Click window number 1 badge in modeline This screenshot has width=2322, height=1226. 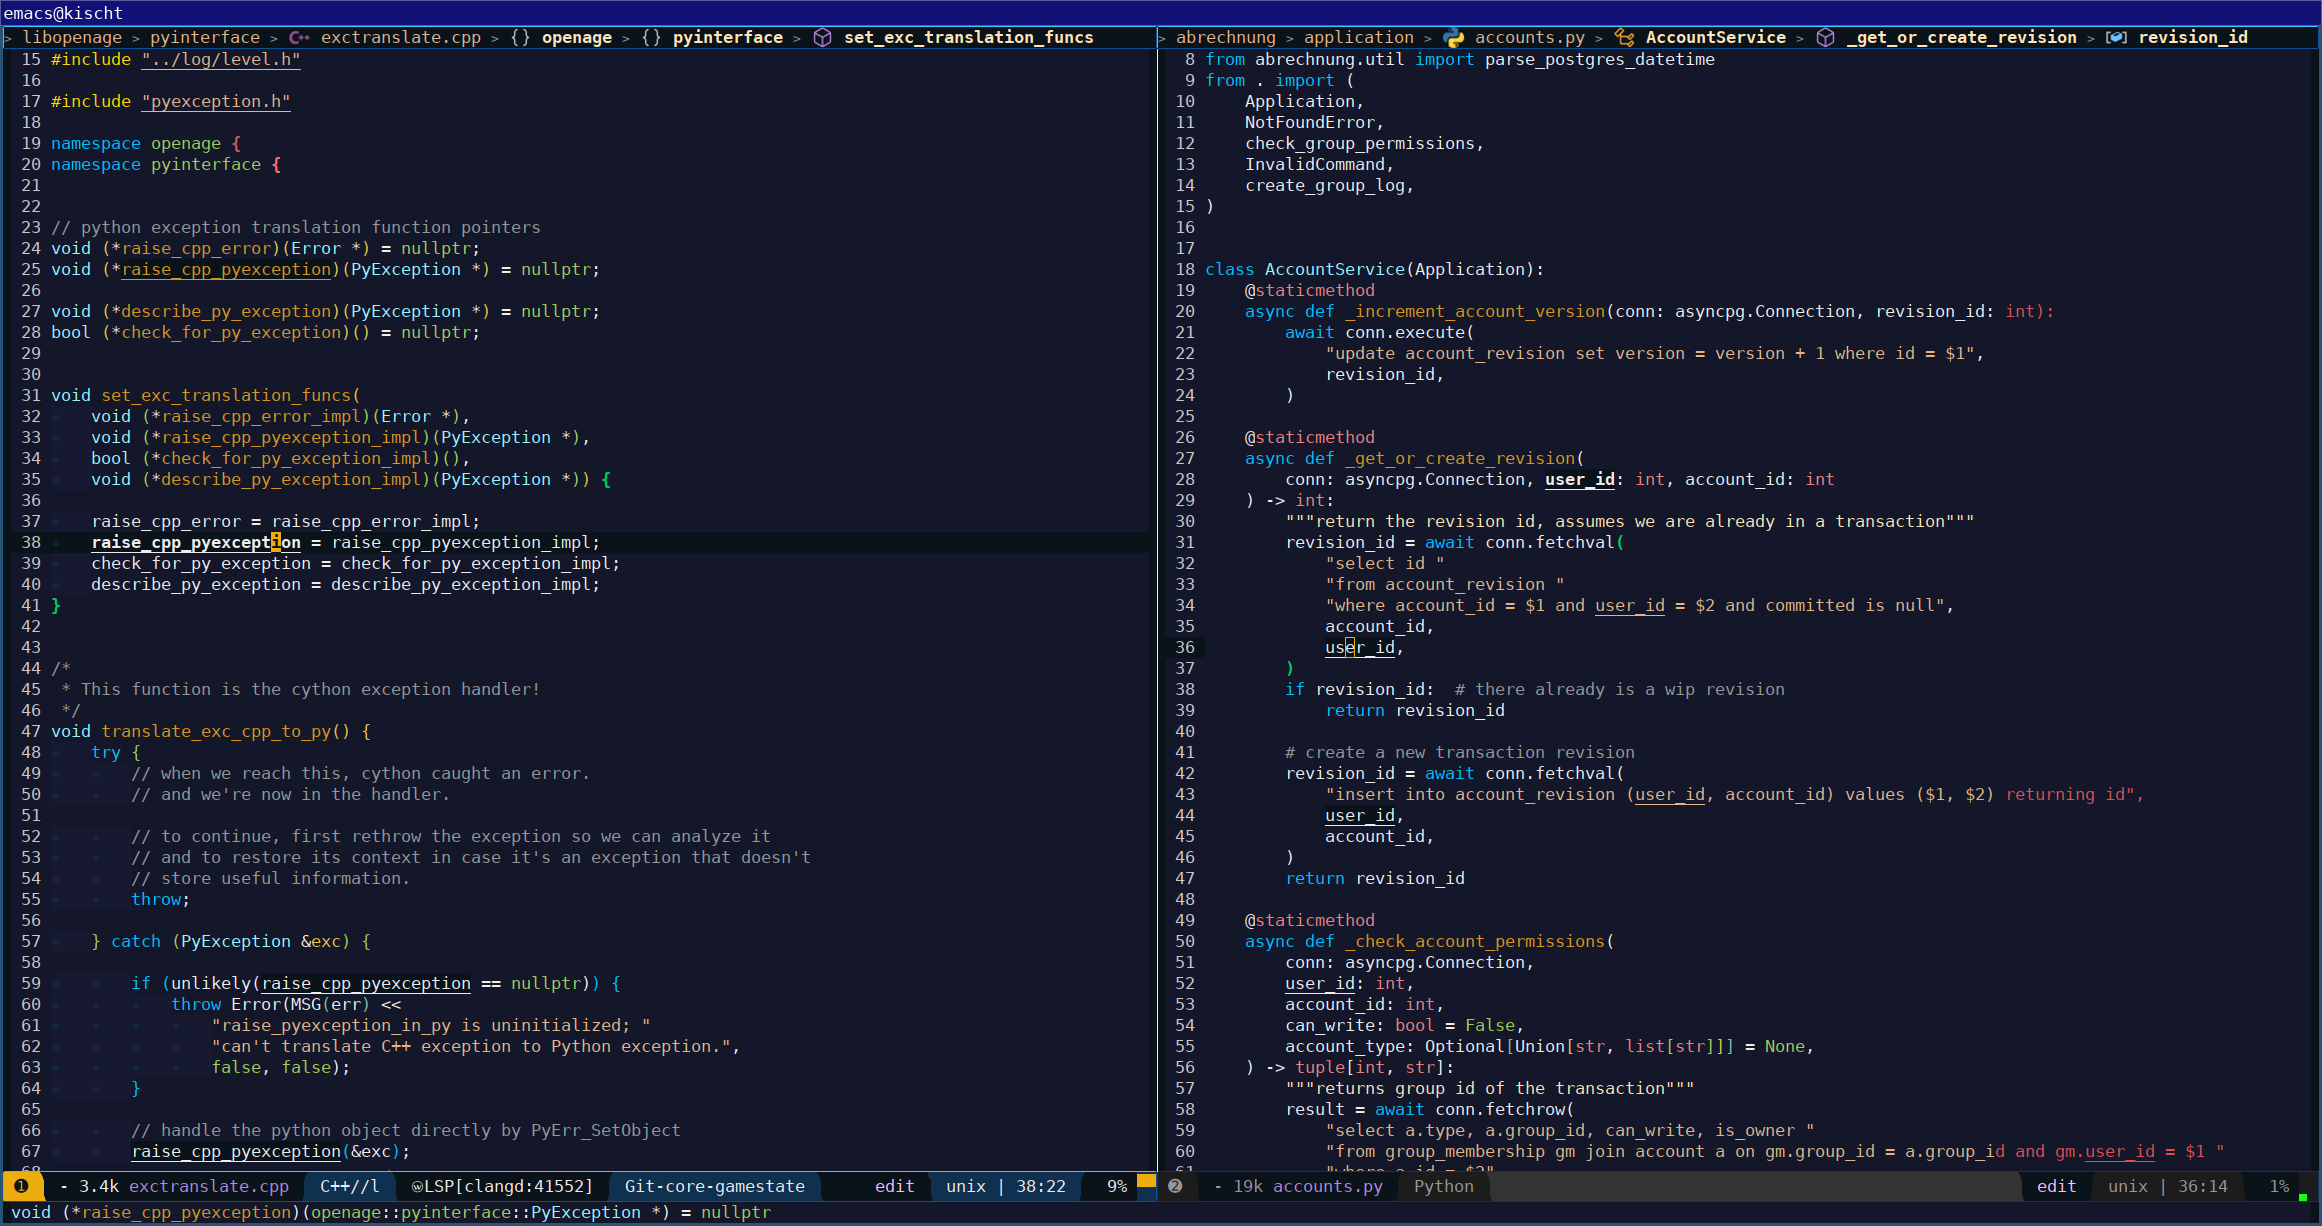click(x=21, y=1186)
